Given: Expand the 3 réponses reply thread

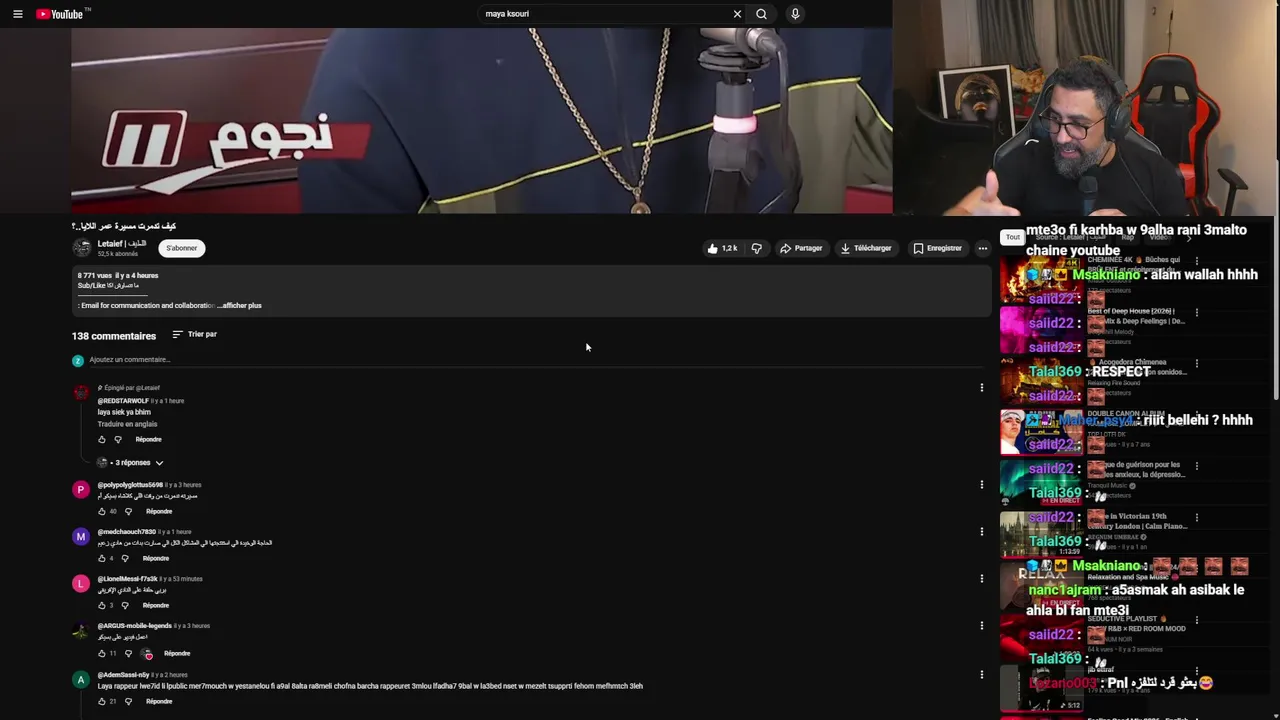Looking at the screenshot, I should coord(131,463).
